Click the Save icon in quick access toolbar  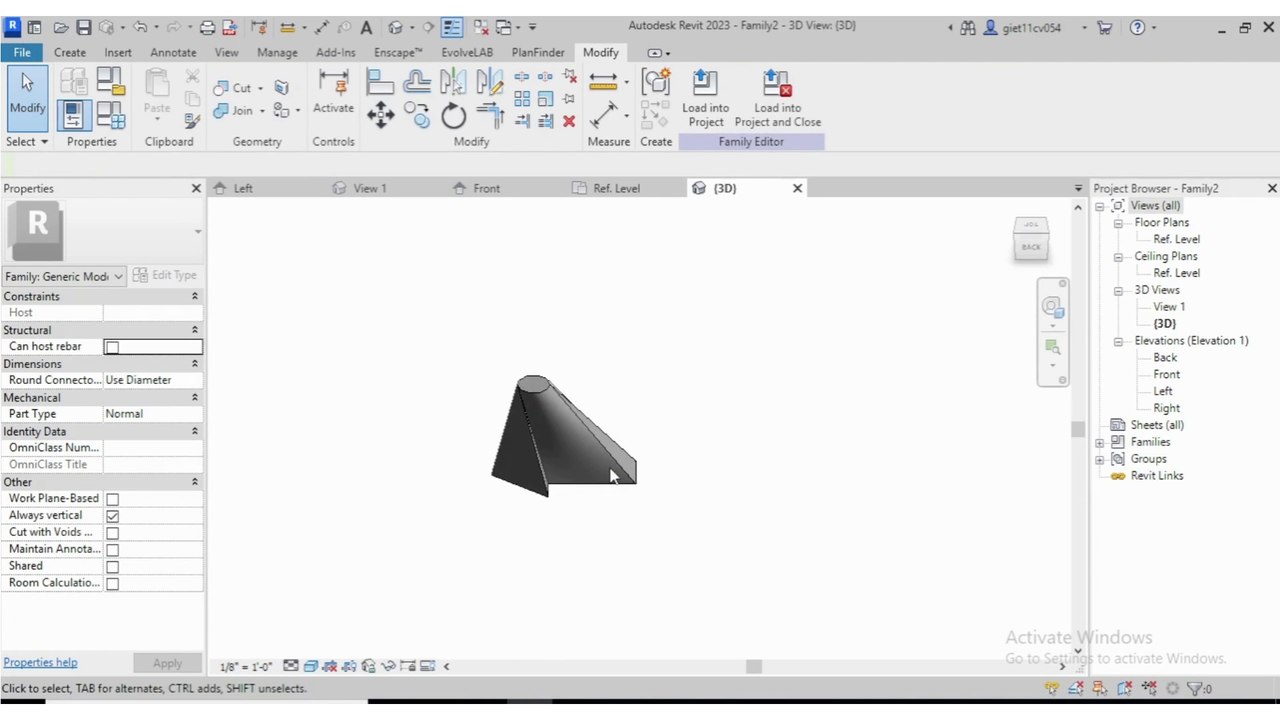pyautogui.click(x=84, y=28)
